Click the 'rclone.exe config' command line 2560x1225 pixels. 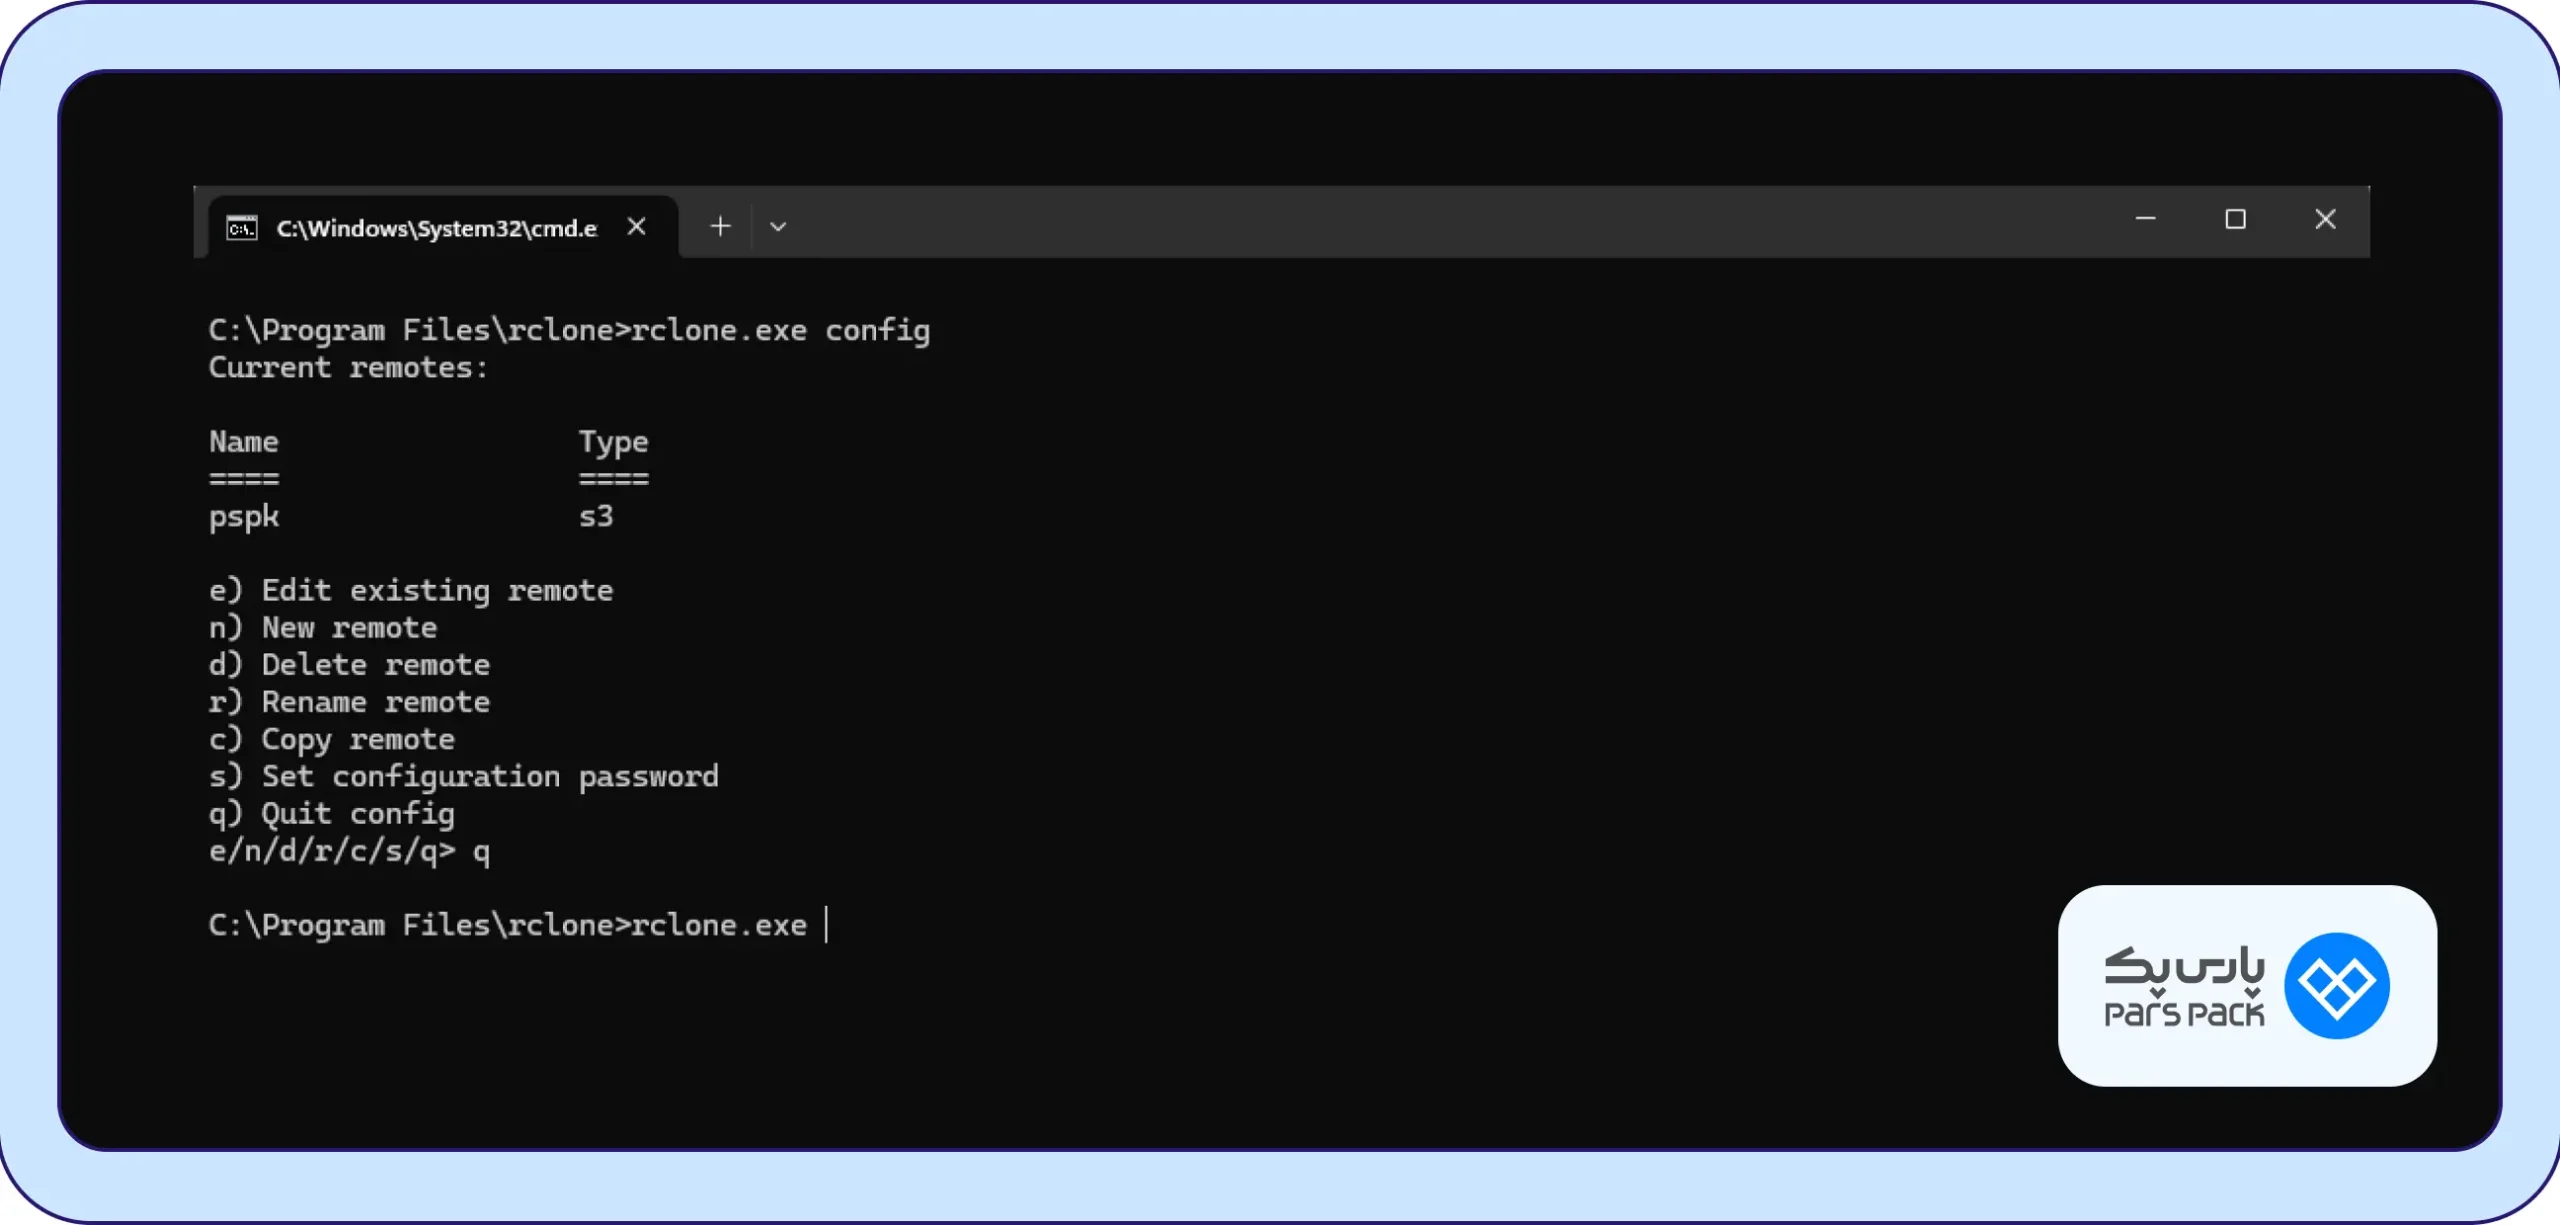[569, 330]
